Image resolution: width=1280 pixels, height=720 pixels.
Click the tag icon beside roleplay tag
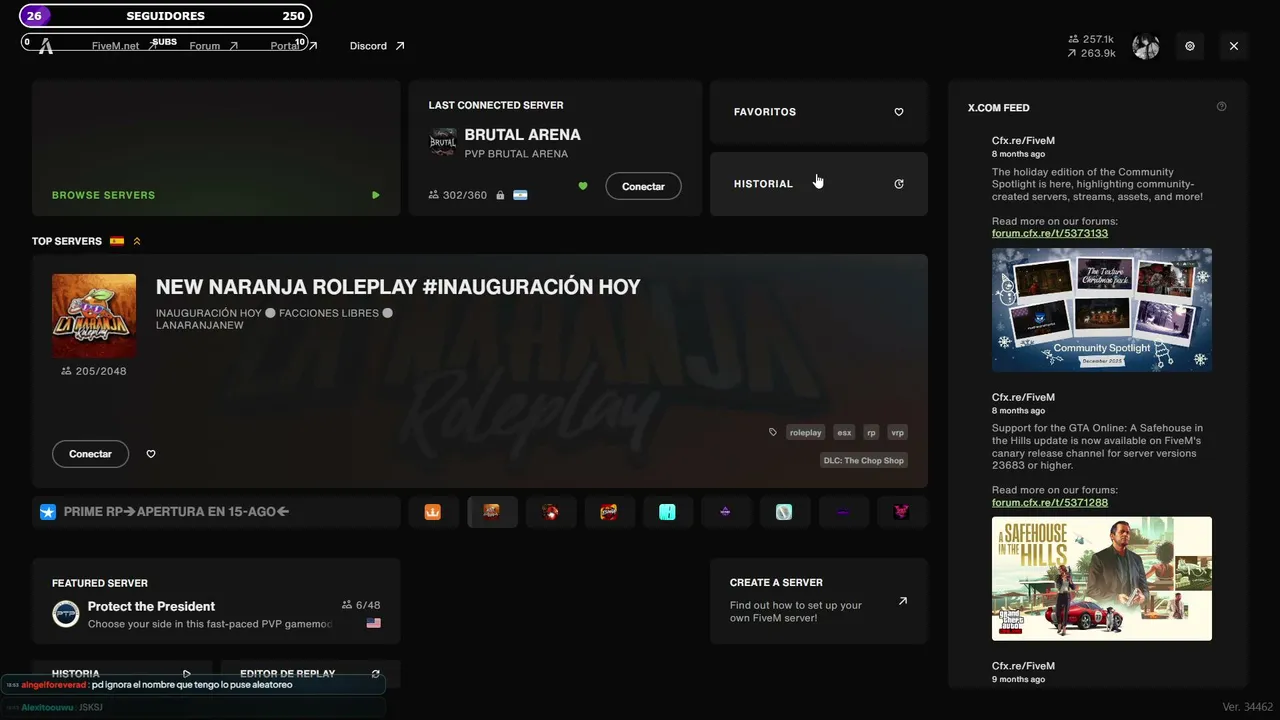(773, 433)
